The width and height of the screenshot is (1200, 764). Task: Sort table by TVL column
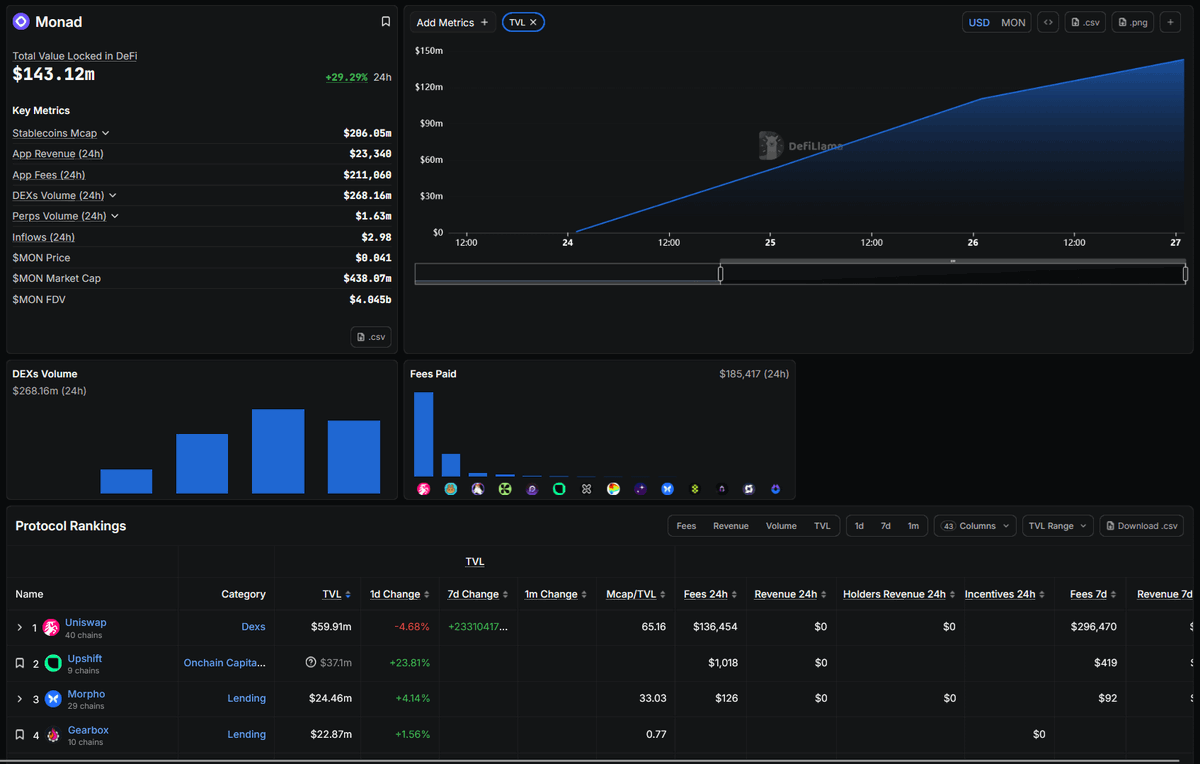pos(336,594)
